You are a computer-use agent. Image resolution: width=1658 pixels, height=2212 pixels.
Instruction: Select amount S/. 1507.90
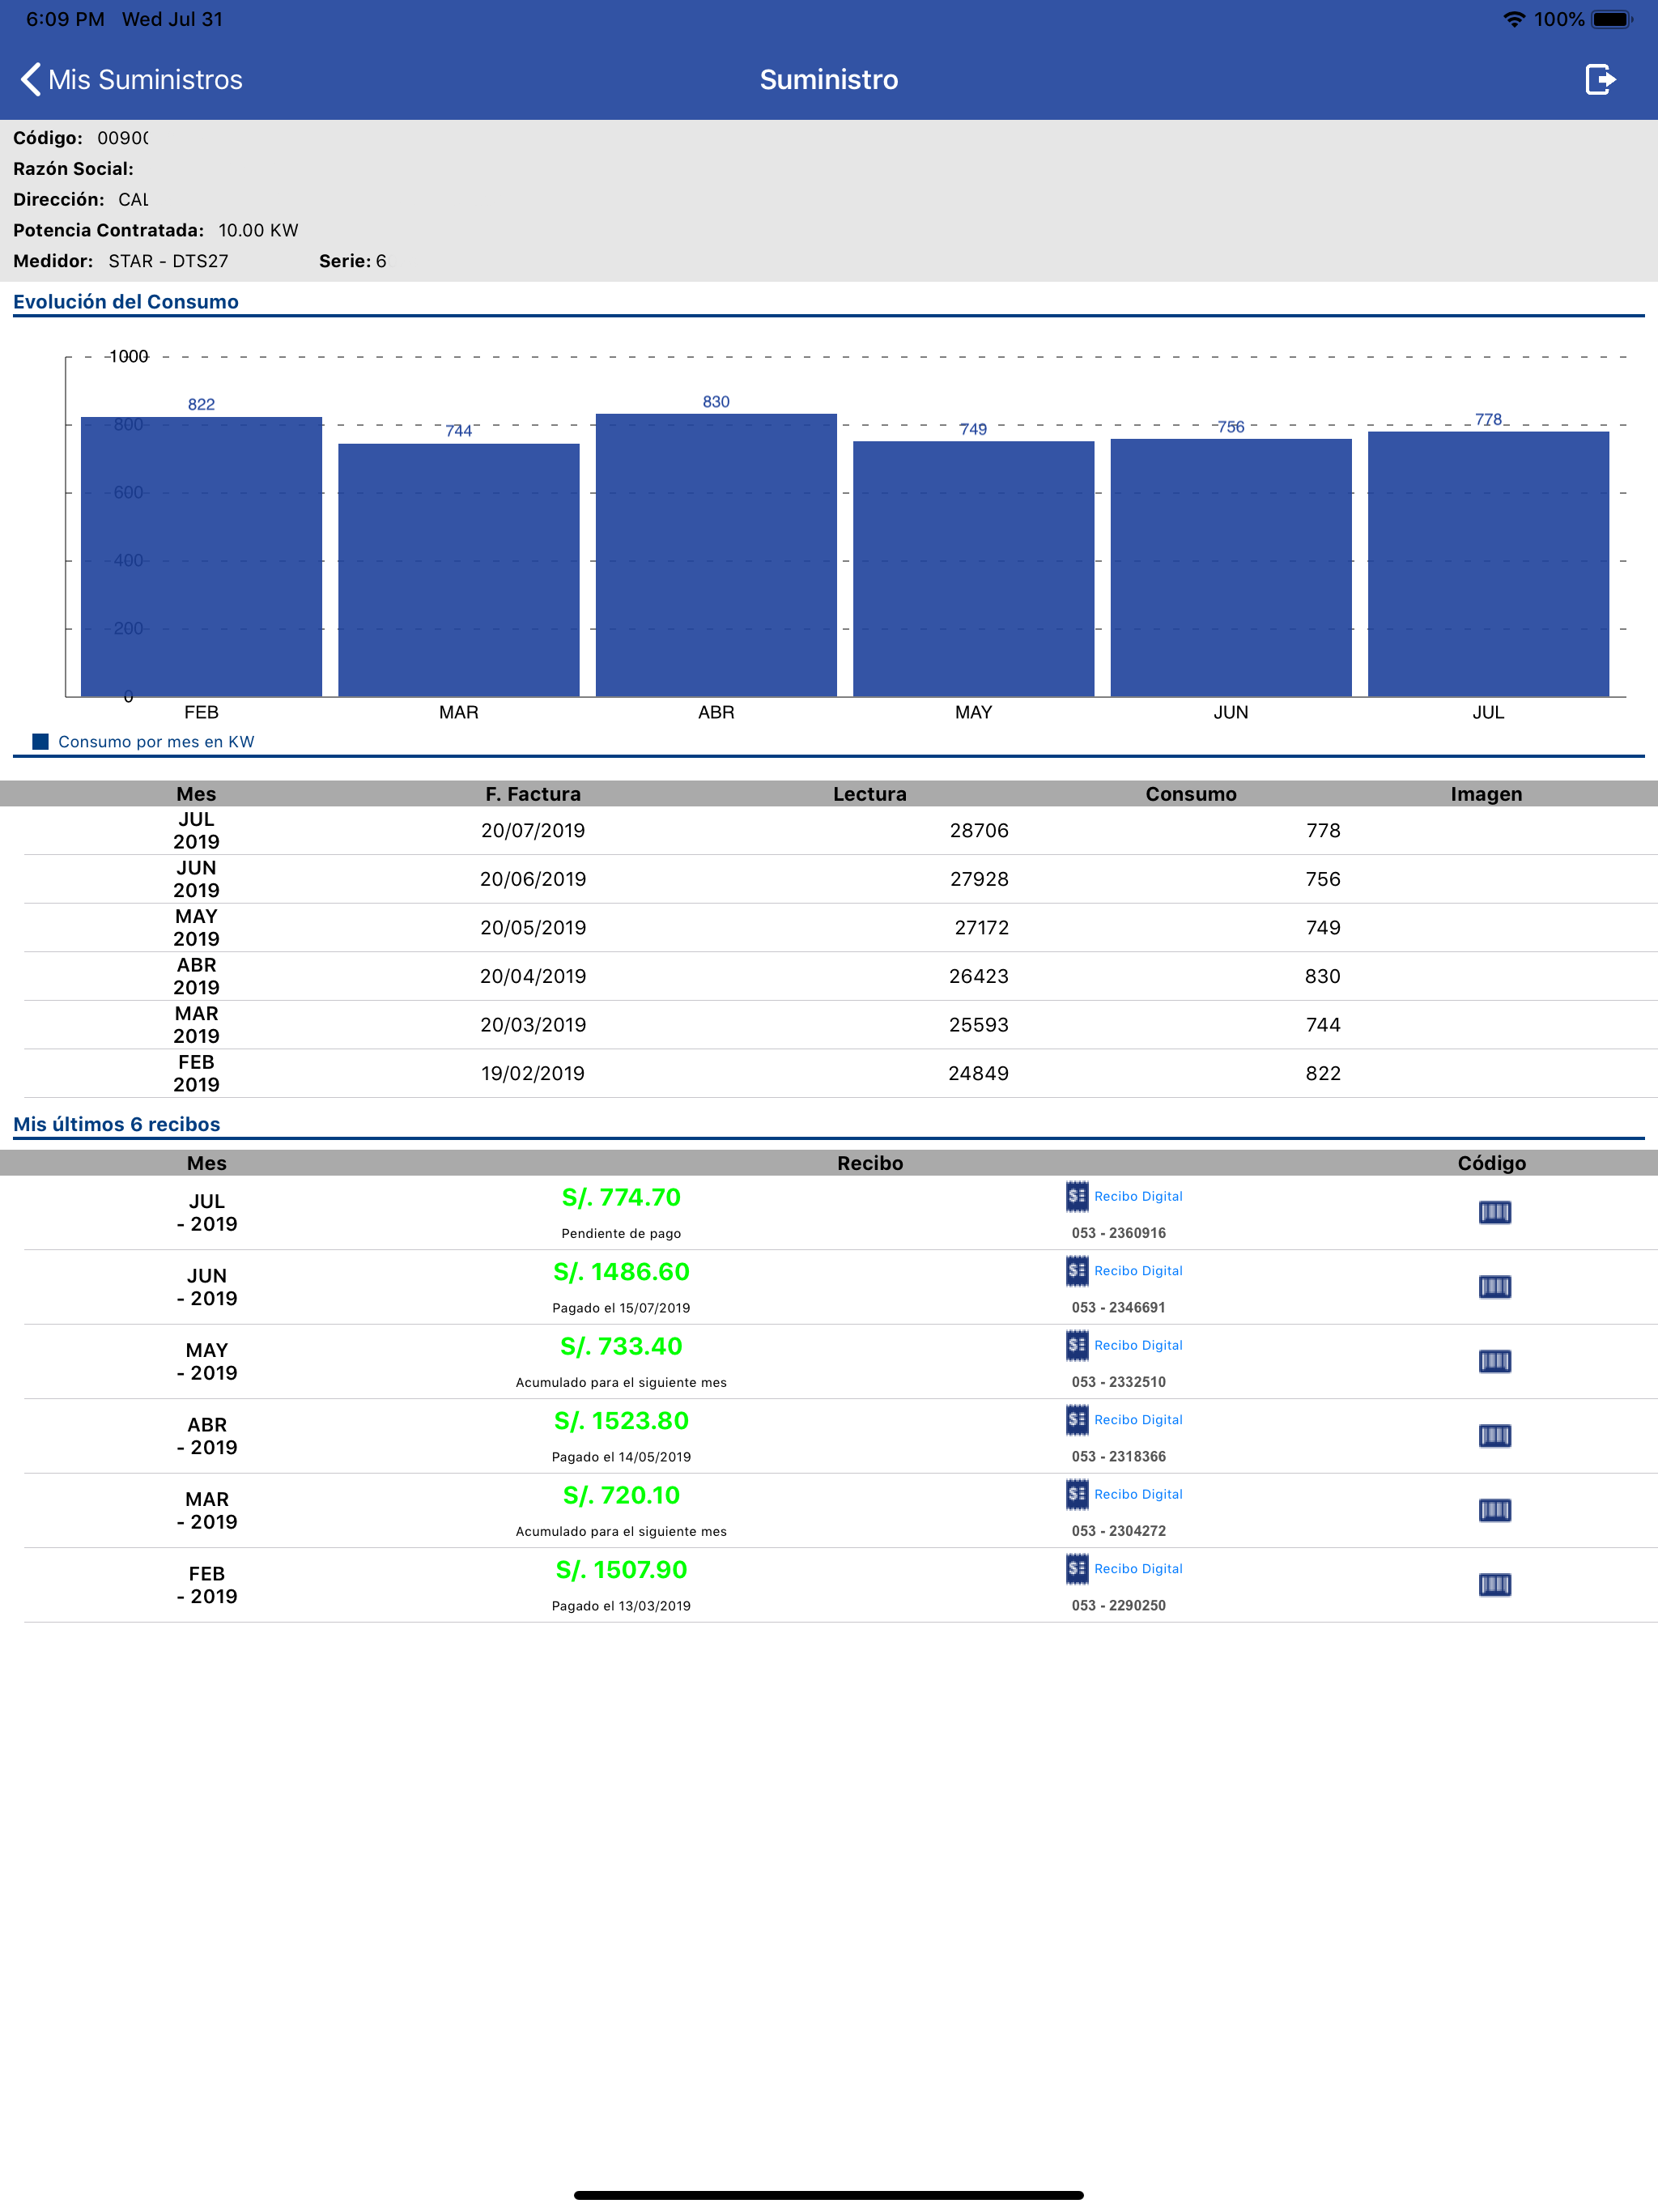coord(621,1570)
